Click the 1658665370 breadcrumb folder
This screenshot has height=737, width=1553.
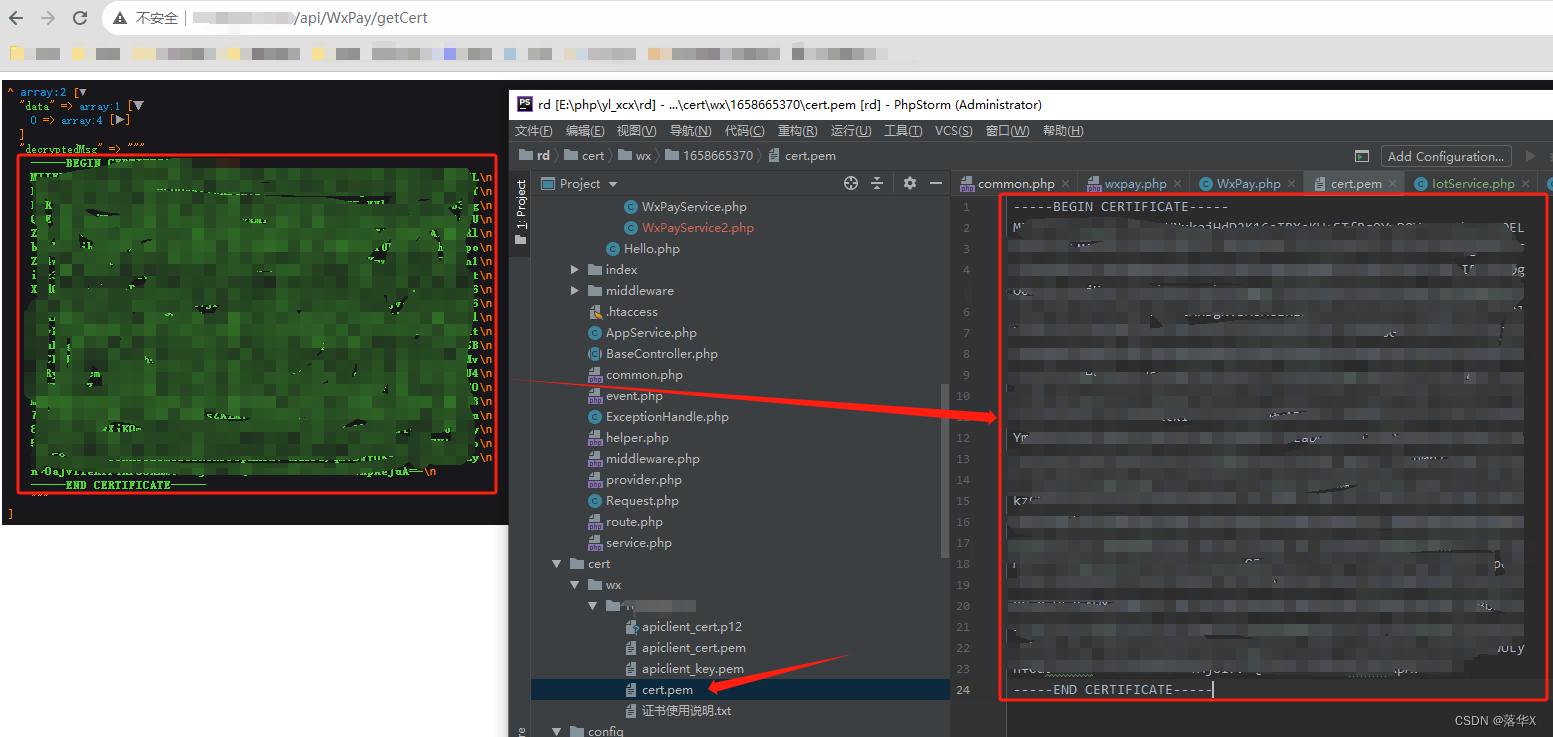[708, 156]
